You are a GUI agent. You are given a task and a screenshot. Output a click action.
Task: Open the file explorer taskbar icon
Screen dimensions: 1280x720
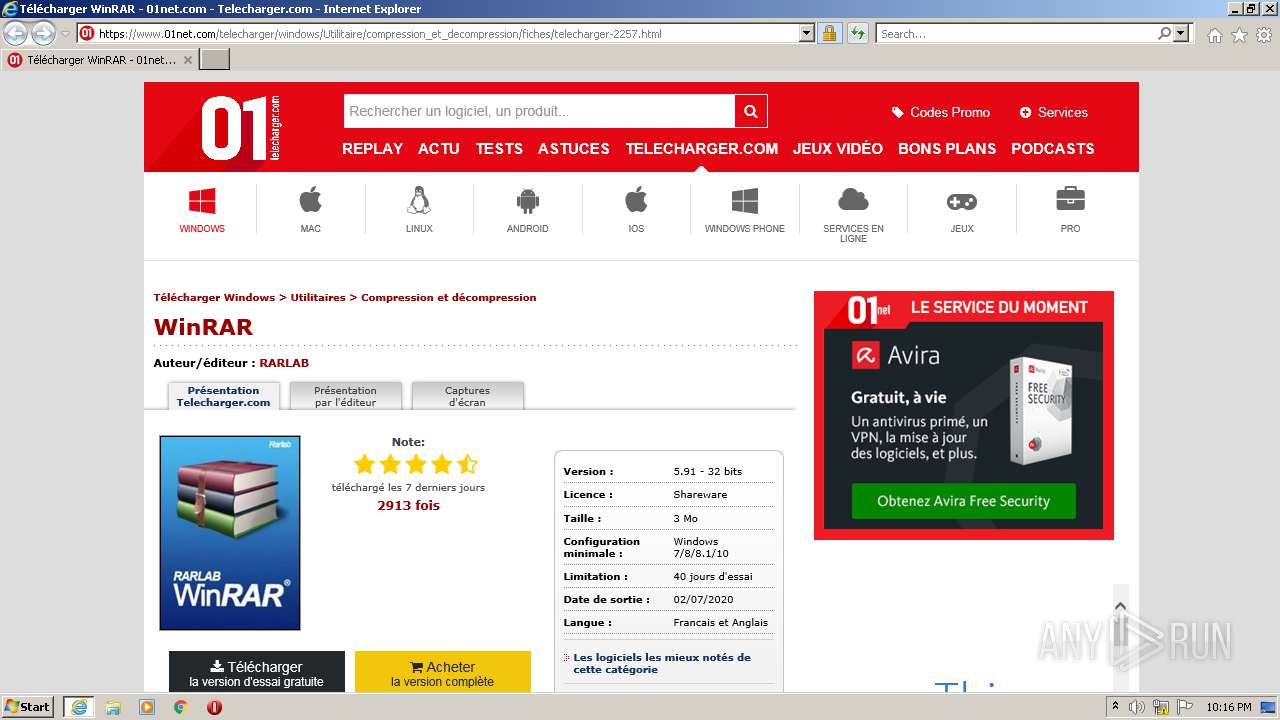[x=113, y=707]
